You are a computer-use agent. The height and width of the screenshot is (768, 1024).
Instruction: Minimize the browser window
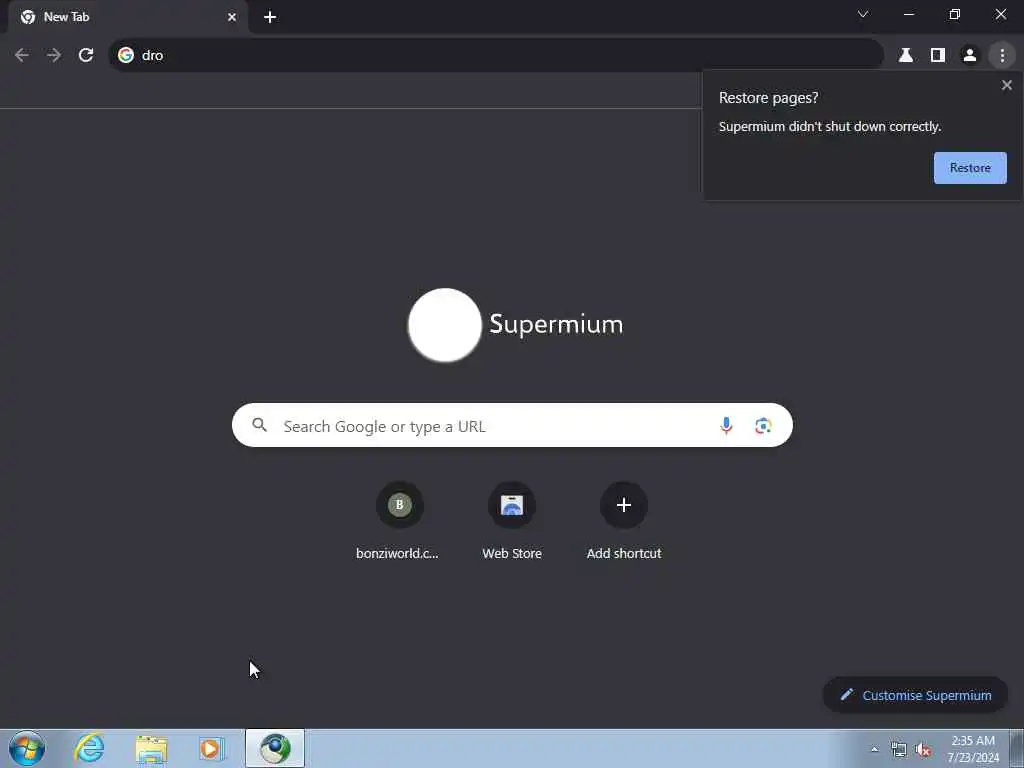click(x=908, y=14)
